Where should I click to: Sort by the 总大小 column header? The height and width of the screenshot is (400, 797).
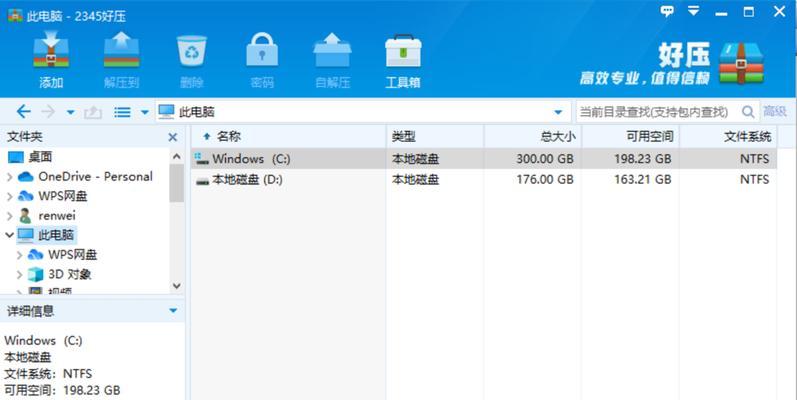(x=533, y=136)
